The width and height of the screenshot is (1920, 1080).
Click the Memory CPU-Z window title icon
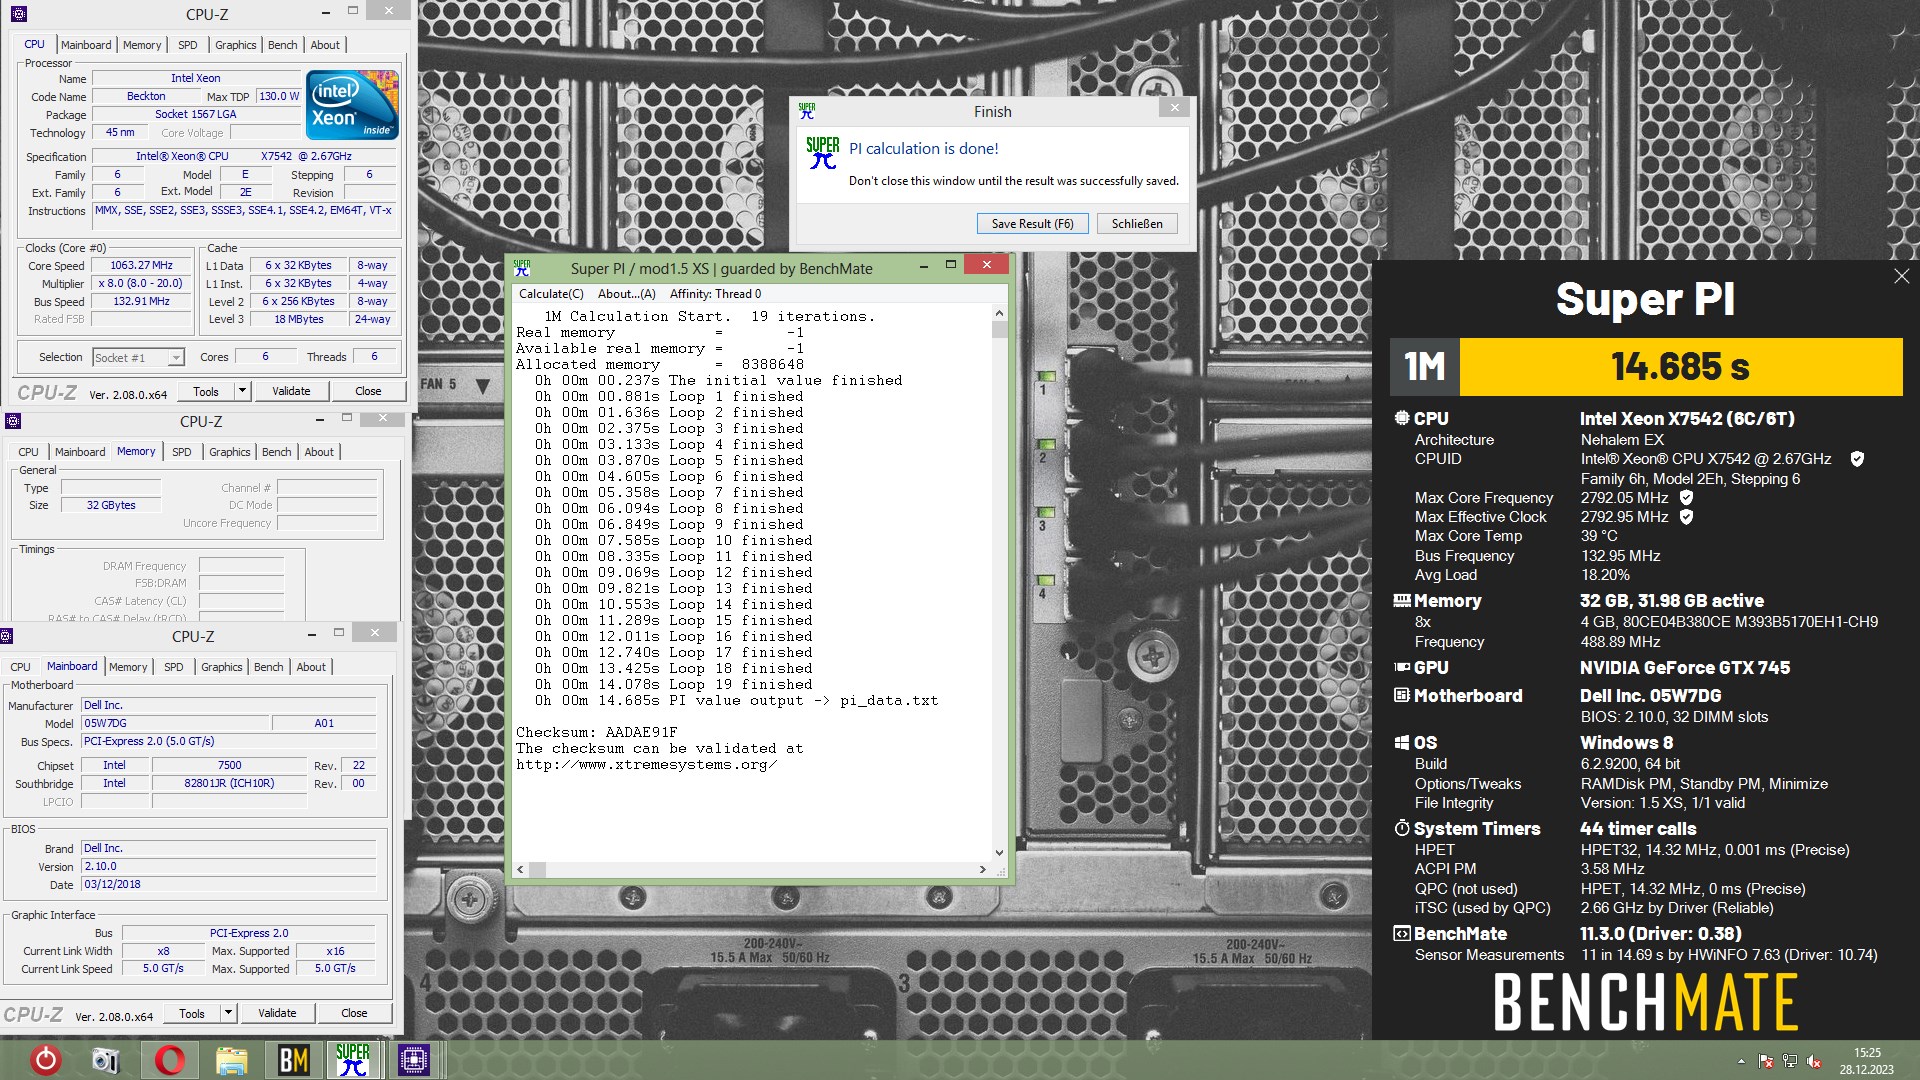(x=13, y=421)
